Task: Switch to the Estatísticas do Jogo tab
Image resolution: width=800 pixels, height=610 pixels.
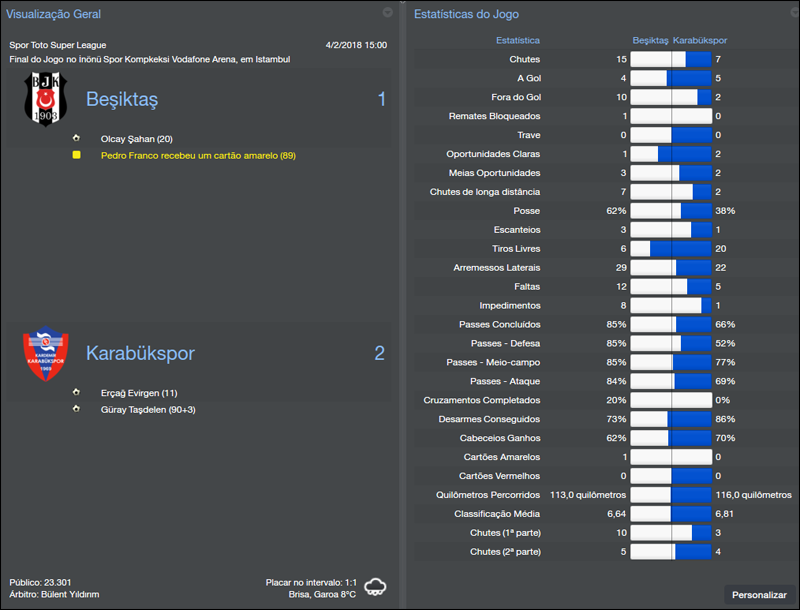Action: click(x=467, y=13)
